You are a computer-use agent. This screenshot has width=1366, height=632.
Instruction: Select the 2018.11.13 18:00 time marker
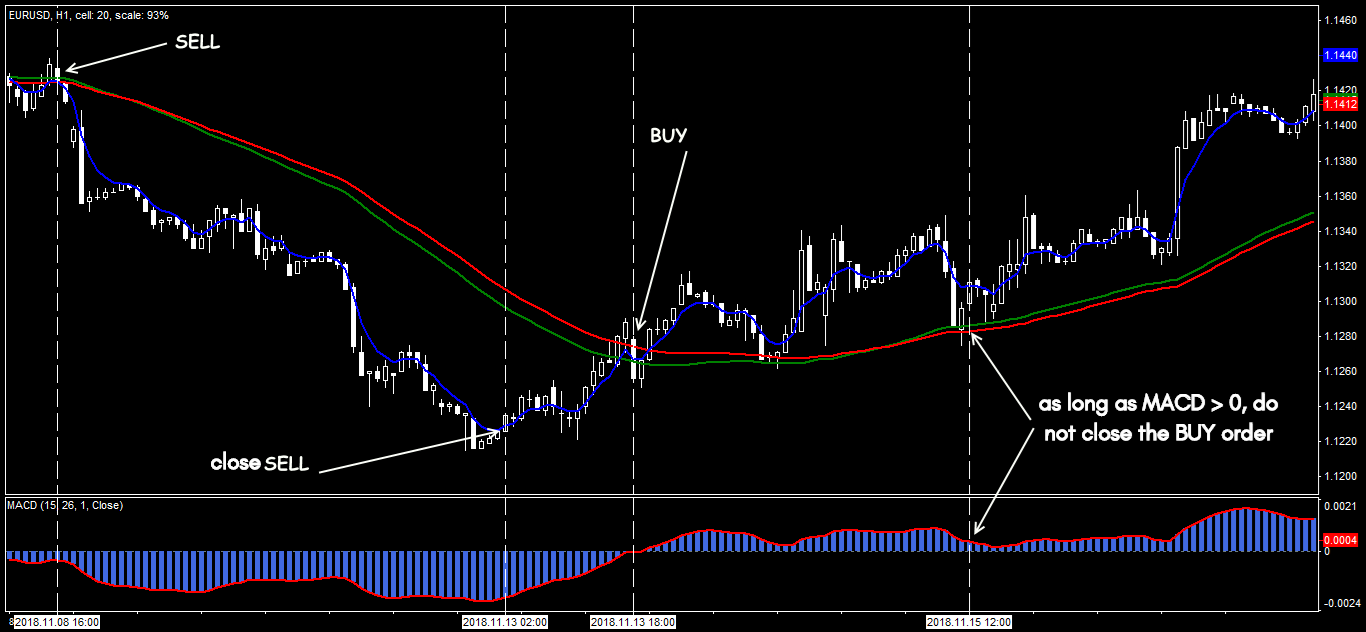click(x=633, y=622)
